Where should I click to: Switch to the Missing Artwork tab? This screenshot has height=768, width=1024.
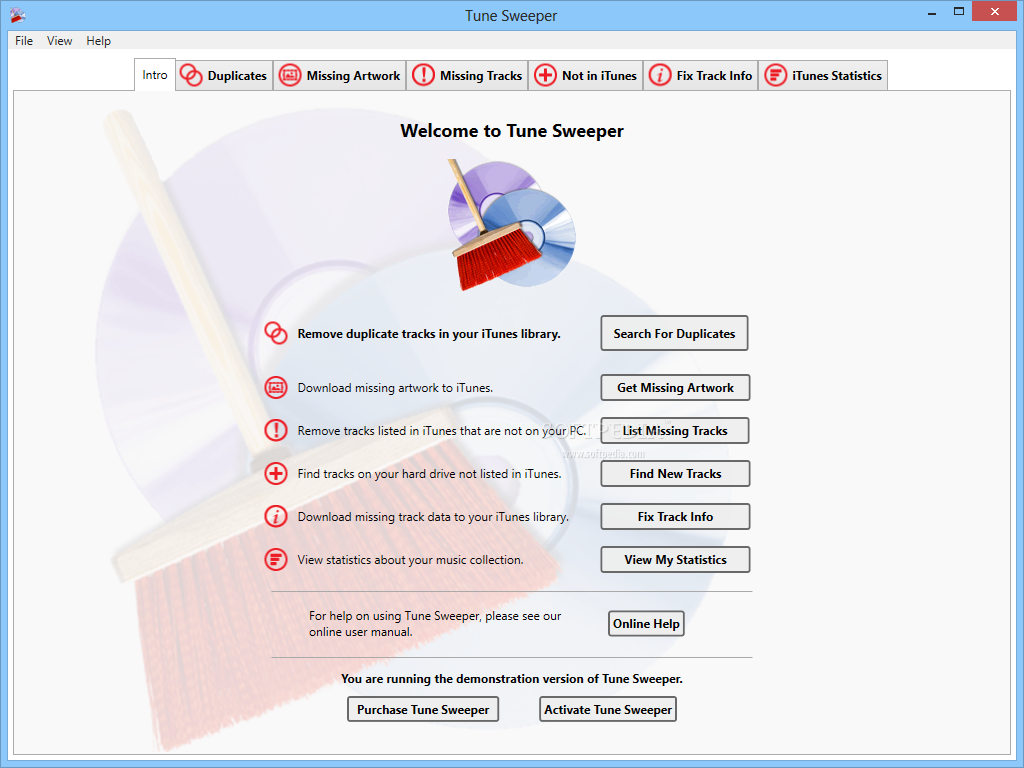pyautogui.click(x=340, y=76)
